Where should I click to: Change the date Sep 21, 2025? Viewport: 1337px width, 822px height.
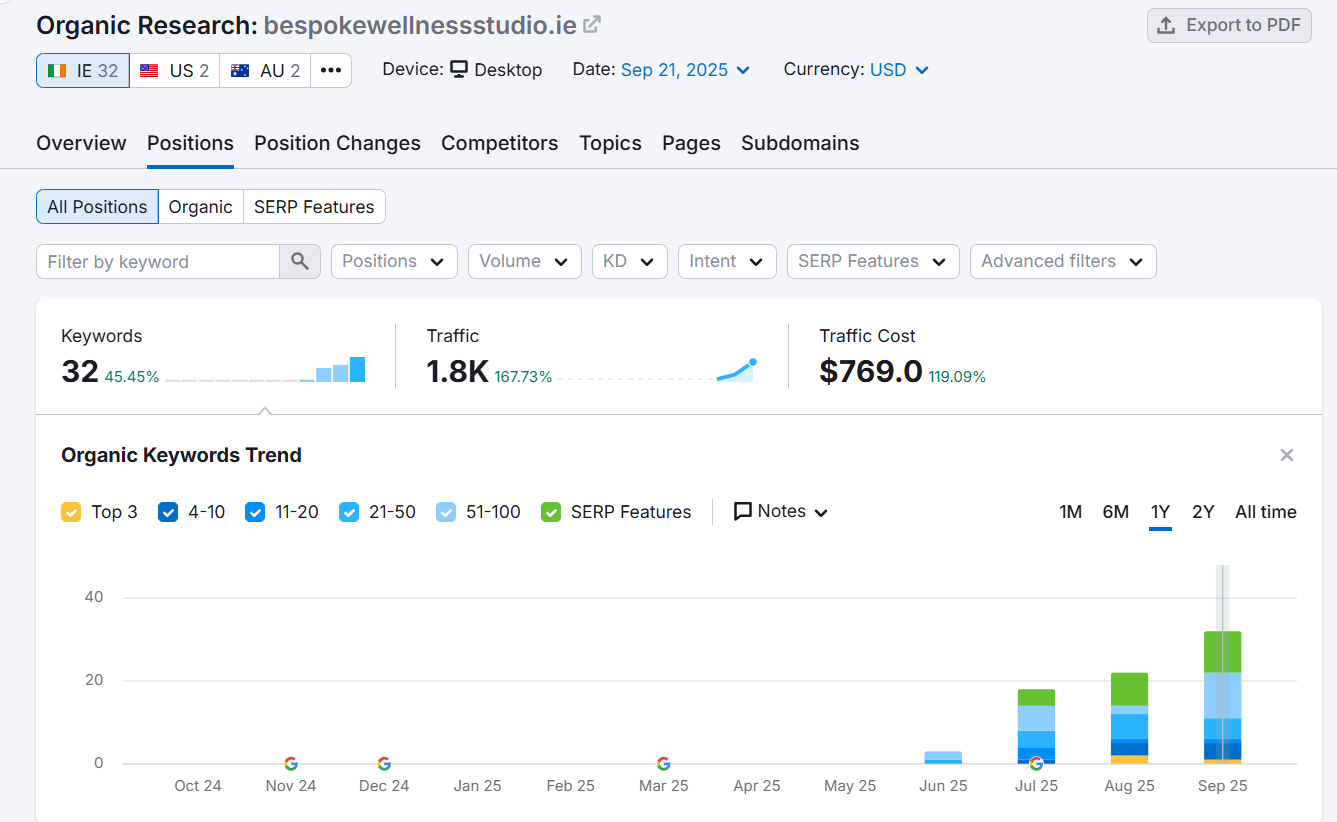coord(685,70)
